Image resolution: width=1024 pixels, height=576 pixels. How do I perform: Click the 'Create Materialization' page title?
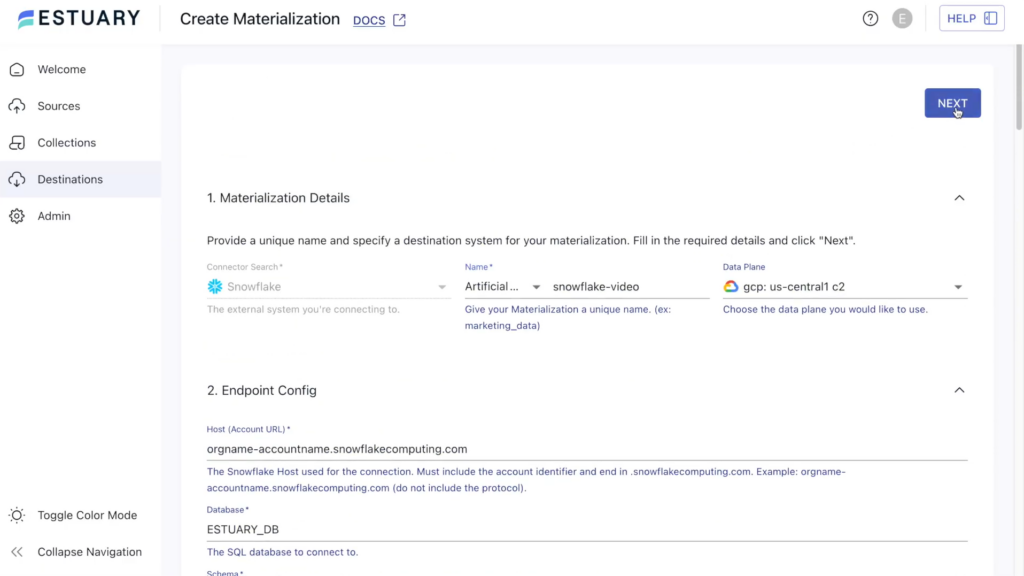tap(260, 19)
